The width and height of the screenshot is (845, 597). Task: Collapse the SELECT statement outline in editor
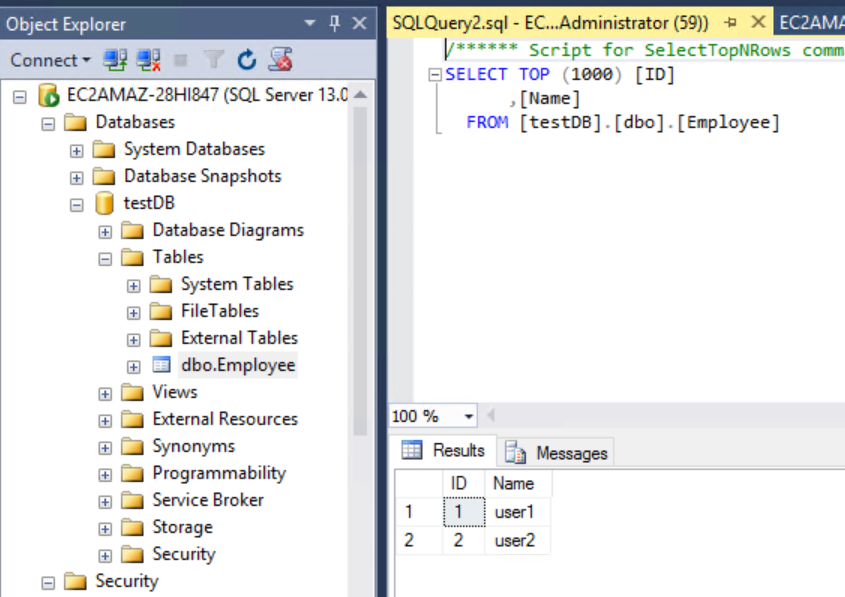point(434,74)
